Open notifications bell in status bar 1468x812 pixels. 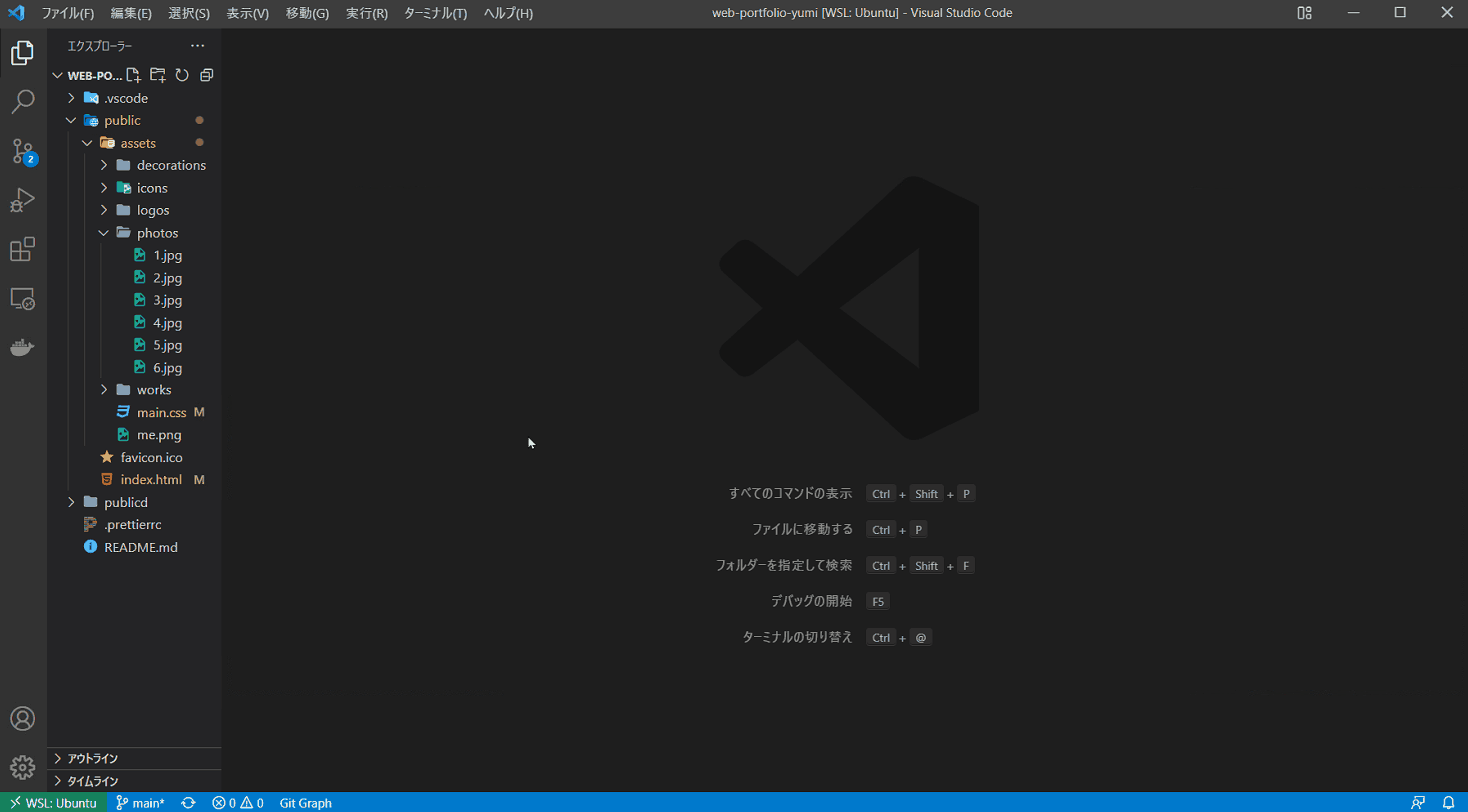pos(1448,803)
